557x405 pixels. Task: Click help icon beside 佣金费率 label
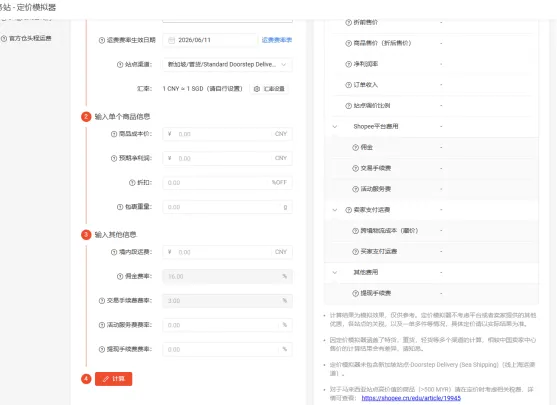(x=120, y=276)
